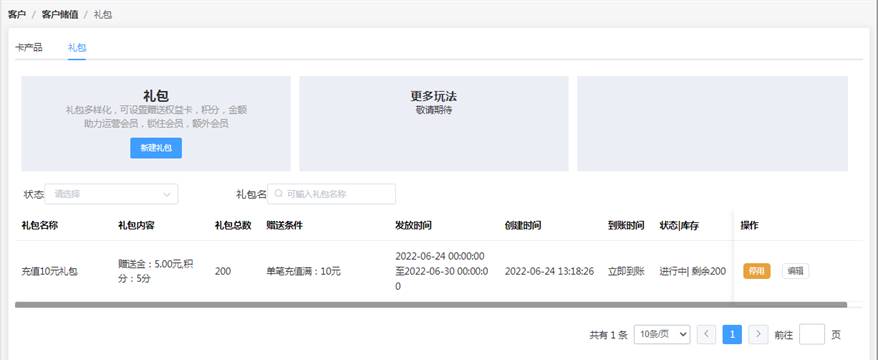Click the 发放时间 date range cell
The height and width of the screenshot is (360, 878).
(x=442, y=271)
